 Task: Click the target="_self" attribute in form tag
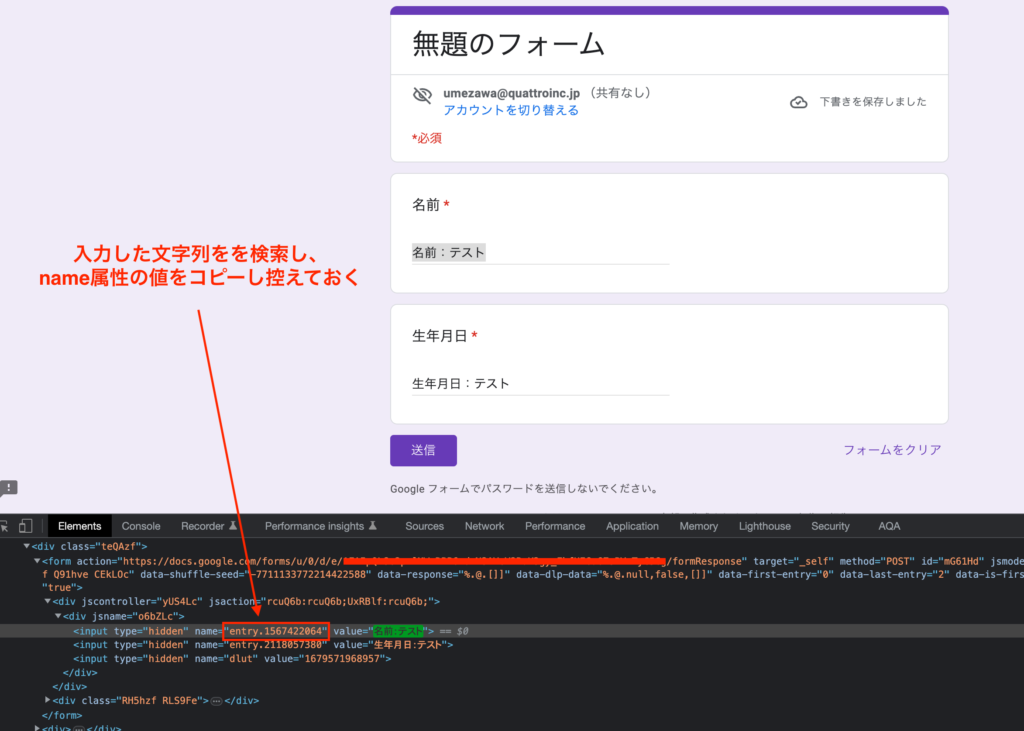[x=793, y=561]
